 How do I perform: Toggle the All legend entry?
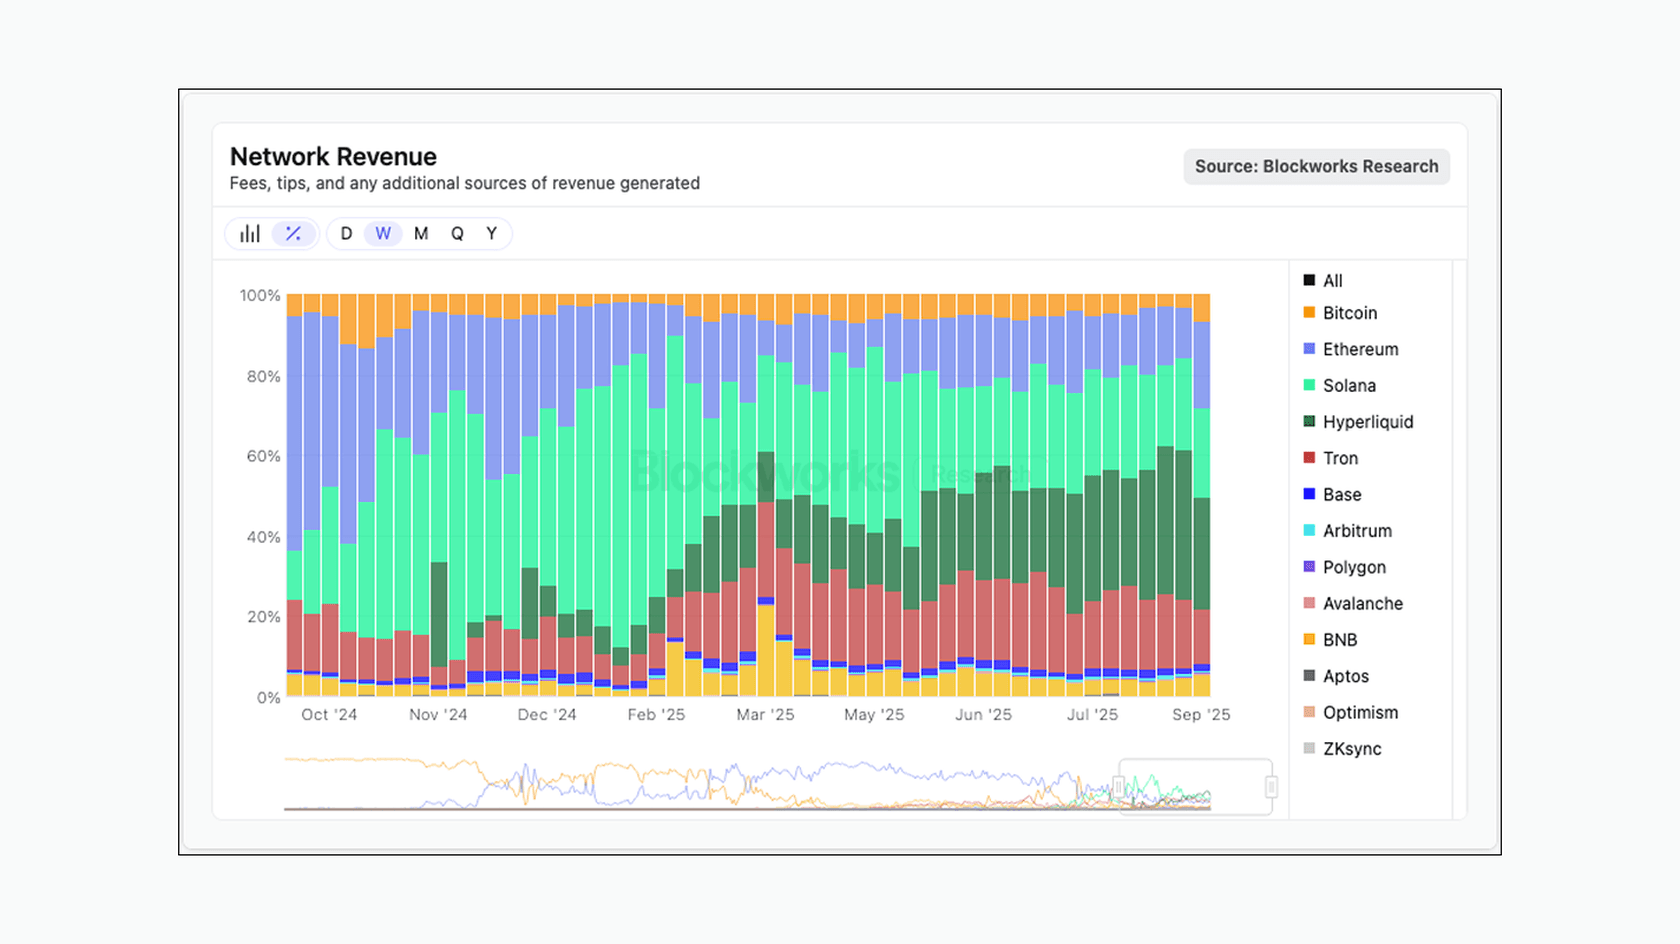(1323, 281)
